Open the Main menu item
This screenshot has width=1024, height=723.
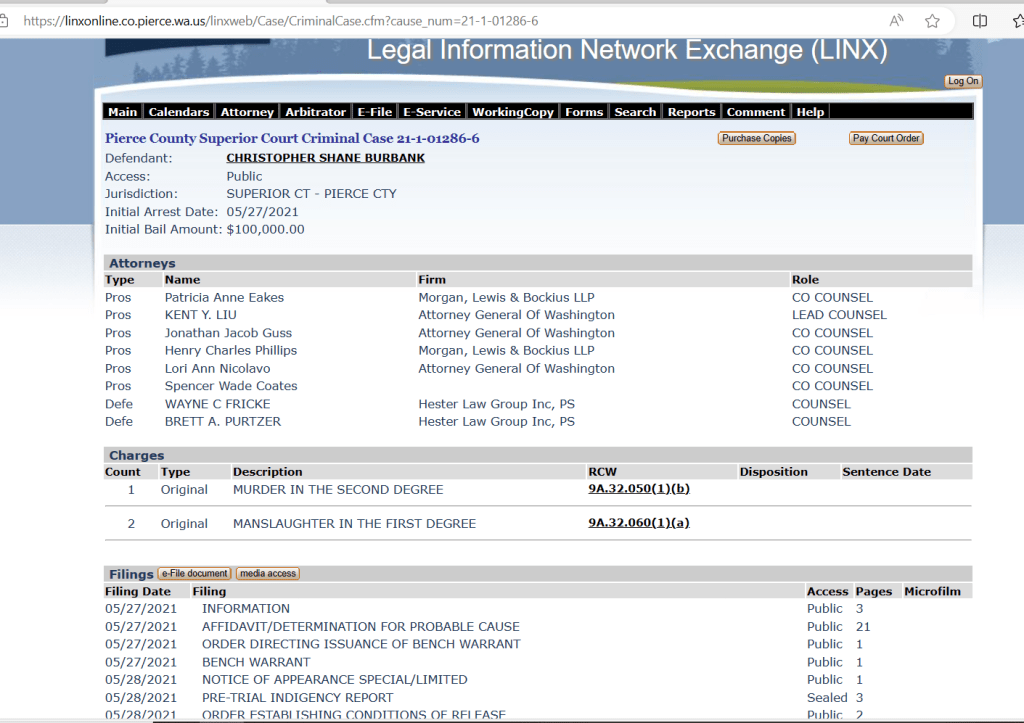123,112
